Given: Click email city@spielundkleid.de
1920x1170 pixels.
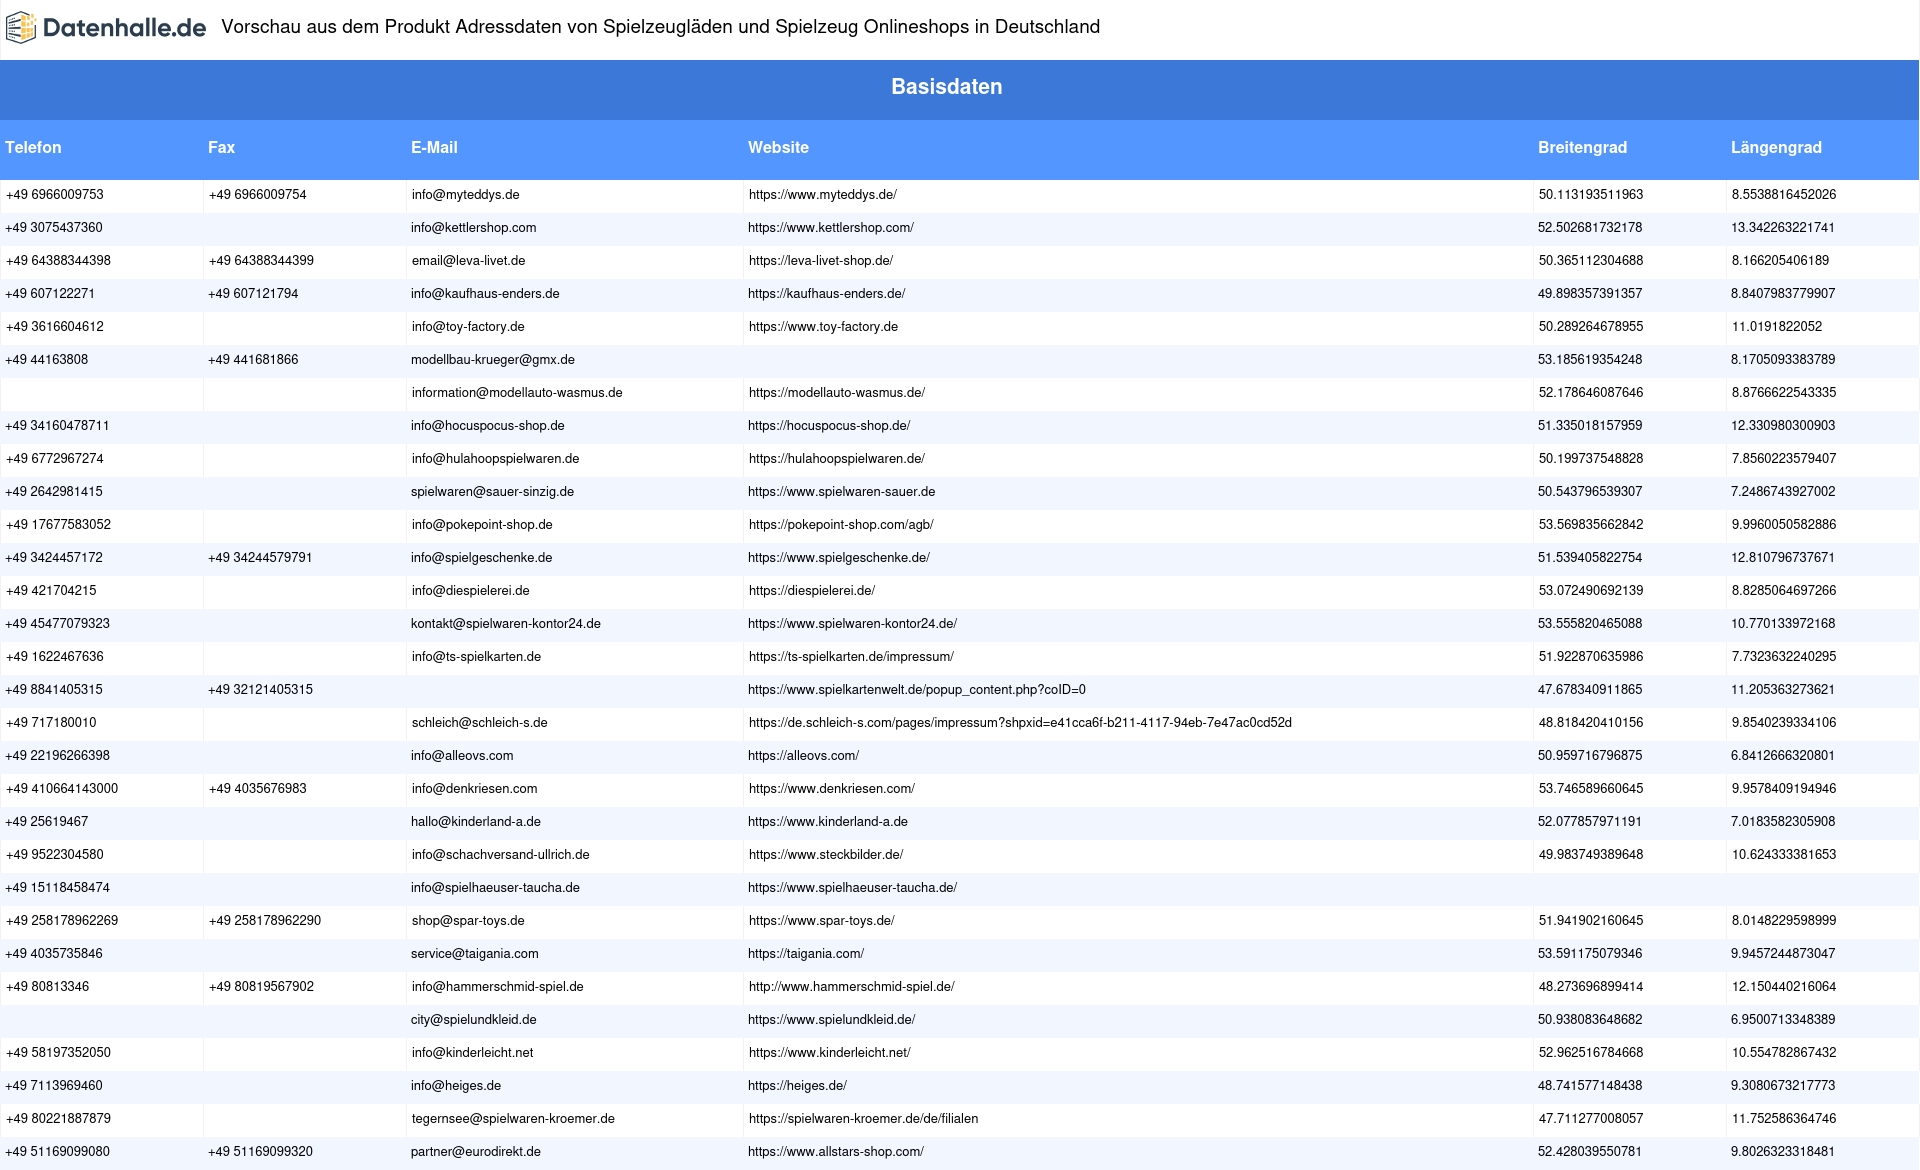Looking at the screenshot, I should 473,1020.
